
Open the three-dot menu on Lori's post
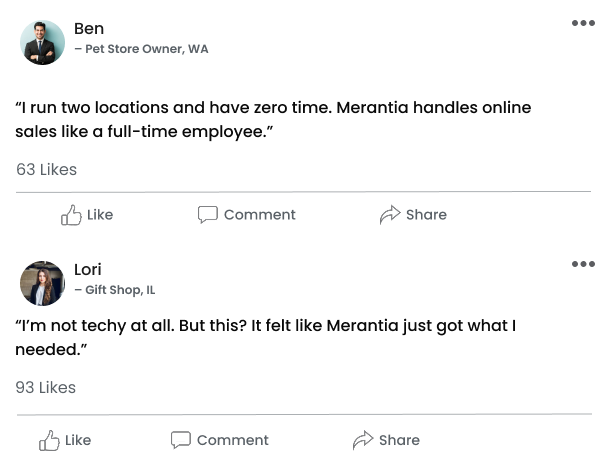click(x=583, y=264)
